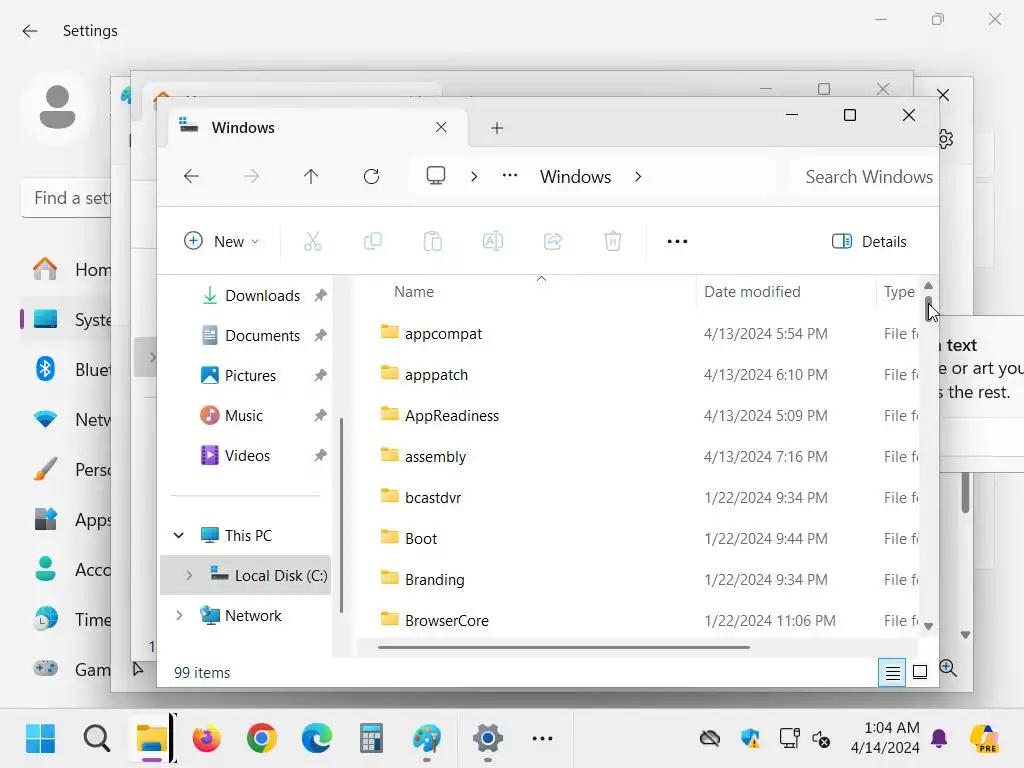Screen dimensions: 1024x768
Task: Select Network in the navigation pane
Action: click(x=253, y=615)
